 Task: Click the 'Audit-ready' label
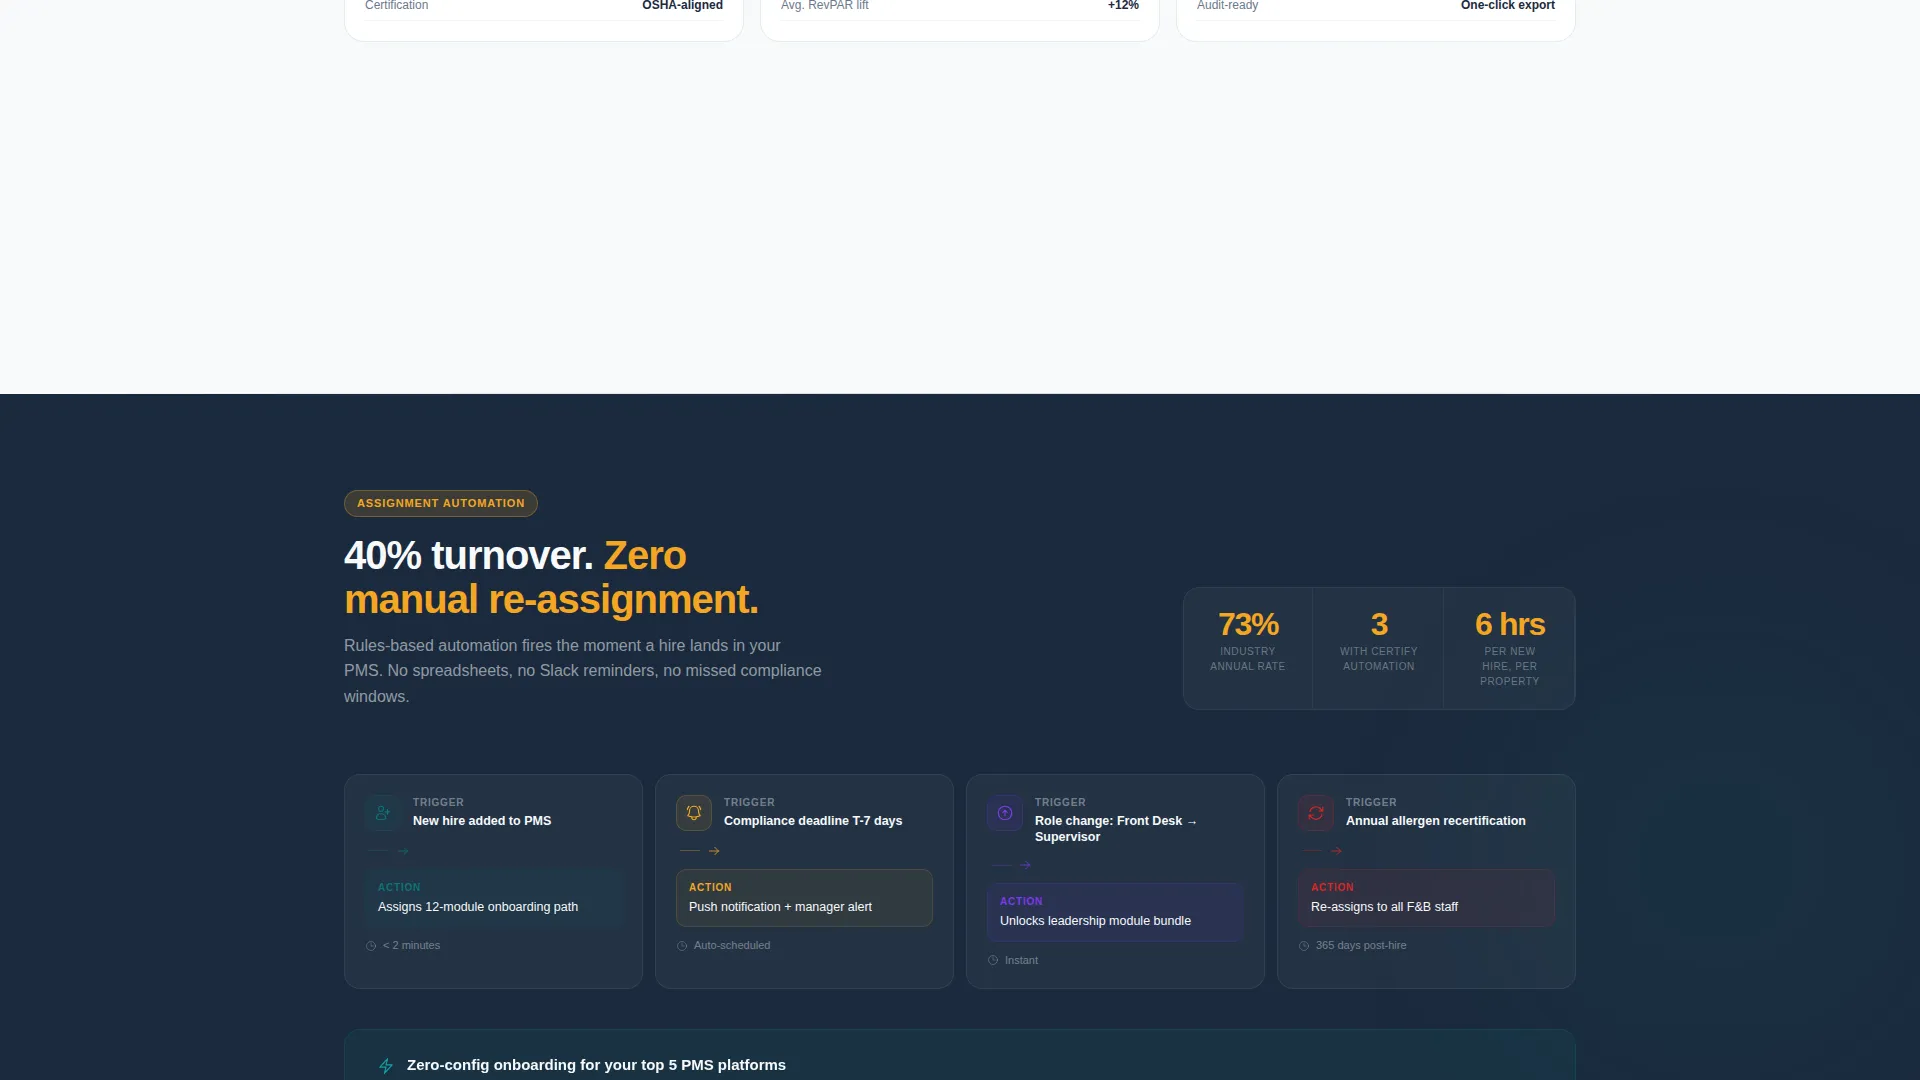[x=1228, y=6]
